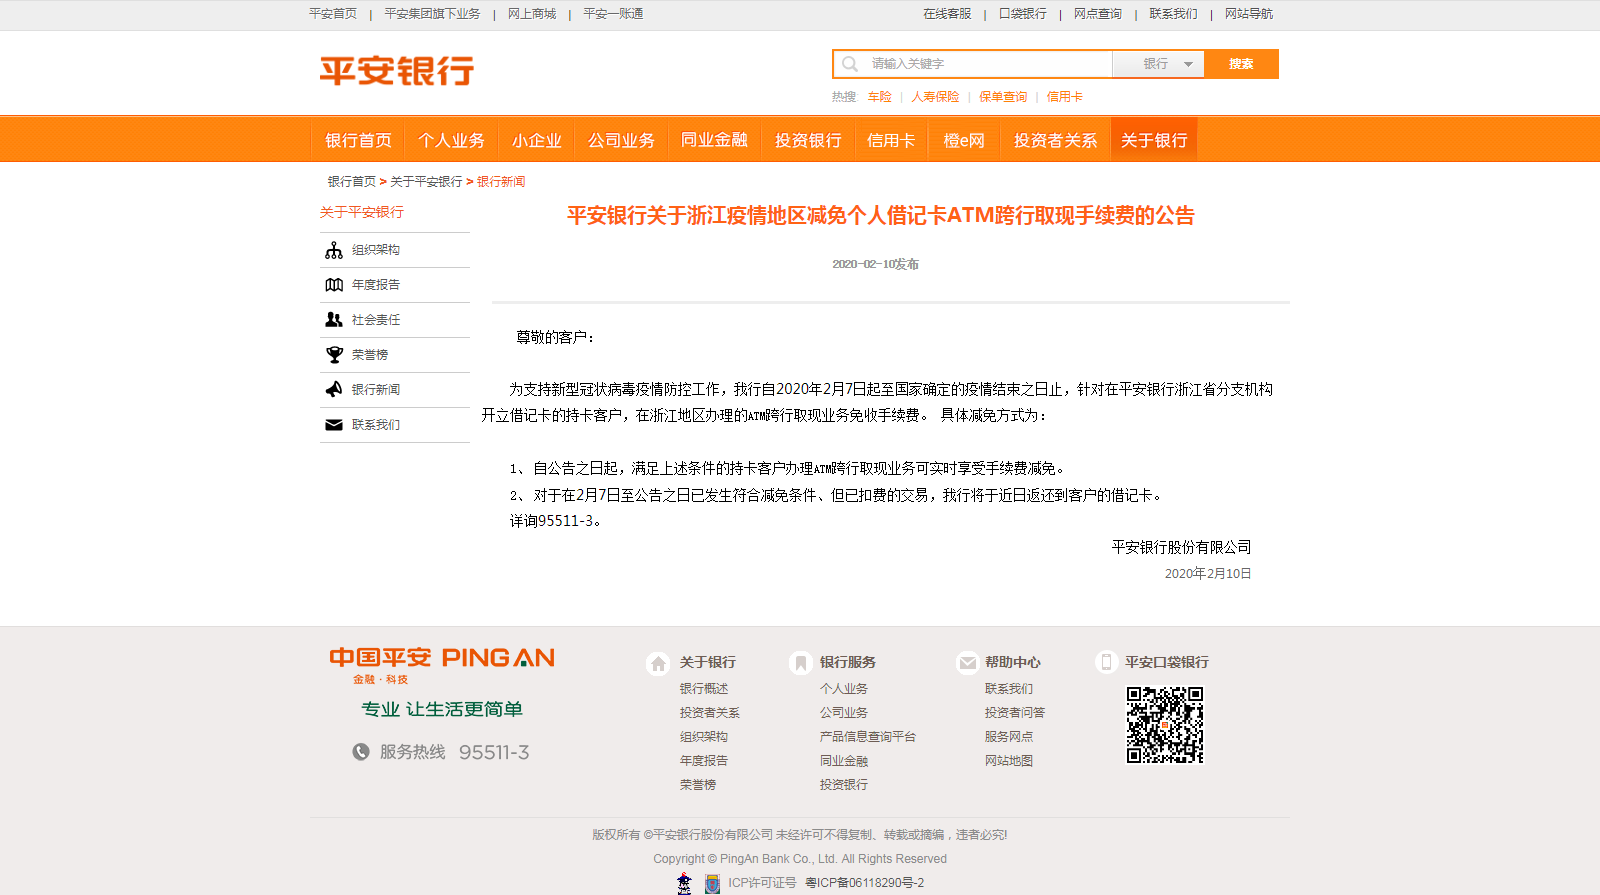Click the service hotline phone icon

click(361, 752)
